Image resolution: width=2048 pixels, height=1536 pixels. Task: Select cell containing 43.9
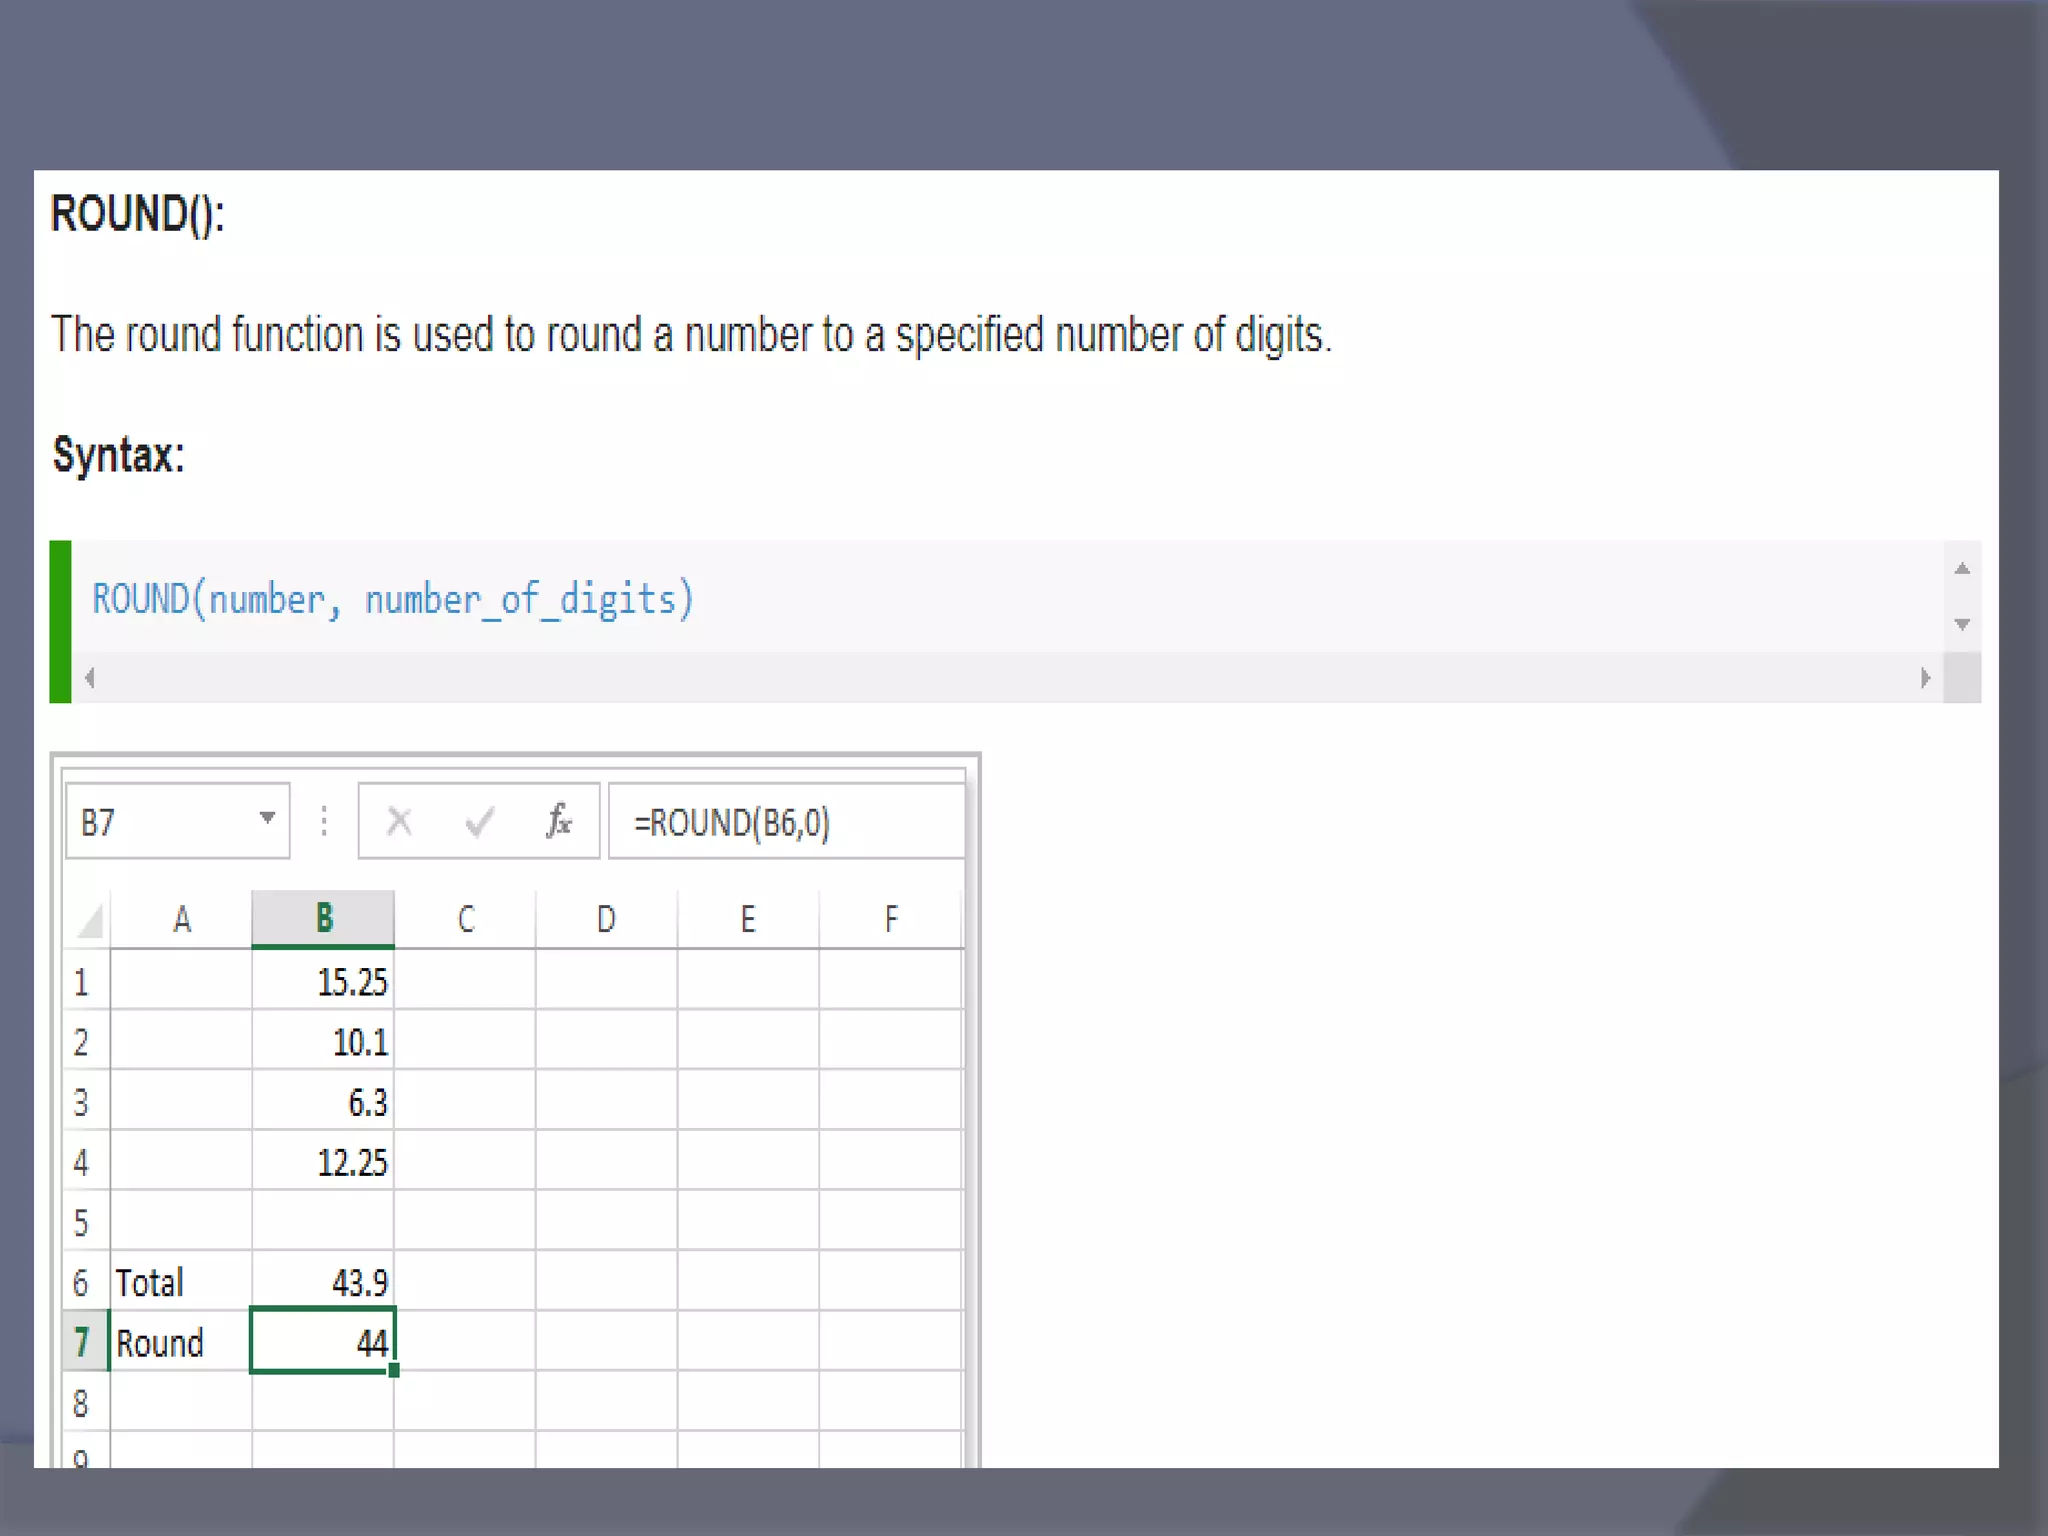pyautogui.click(x=323, y=1282)
